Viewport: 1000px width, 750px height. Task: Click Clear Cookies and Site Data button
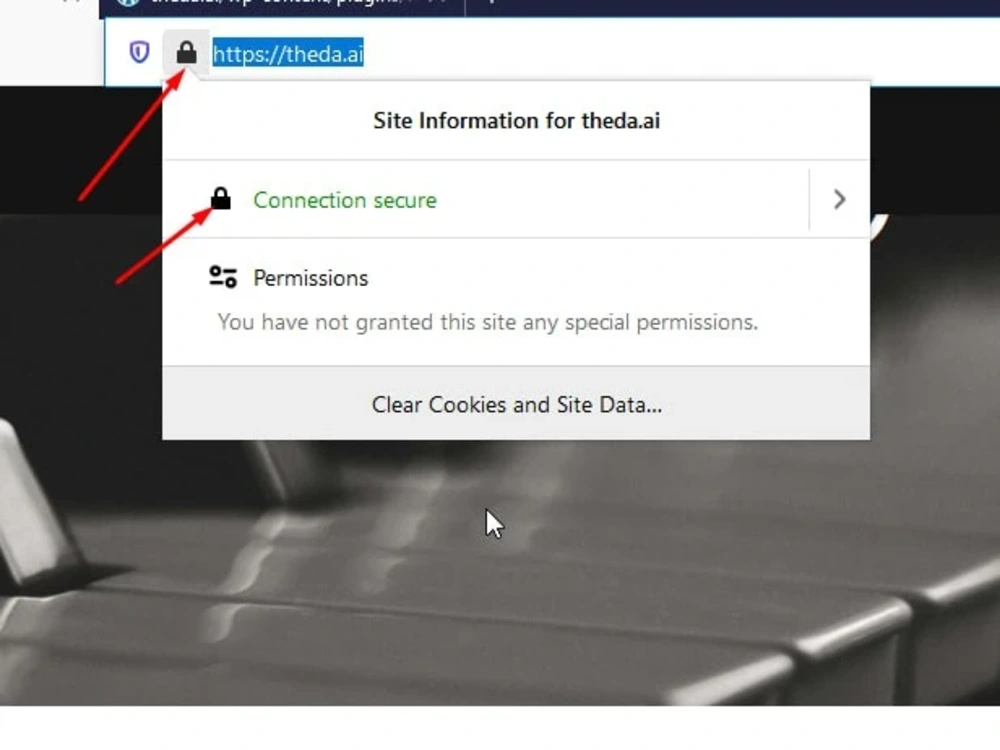(516, 404)
